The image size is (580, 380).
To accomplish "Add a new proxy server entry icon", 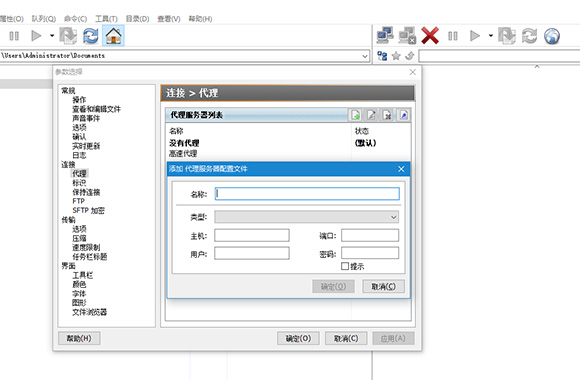I will [355, 115].
